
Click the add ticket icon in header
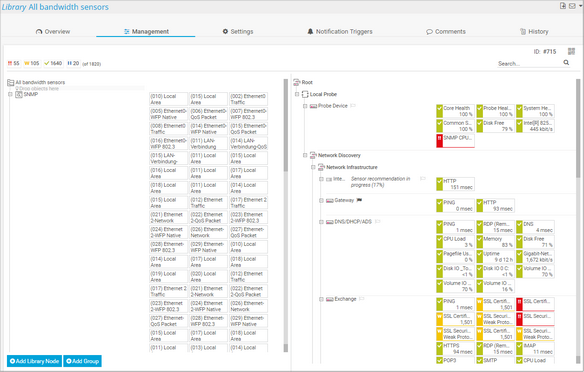pyautogui.click(x=563, y=6)
